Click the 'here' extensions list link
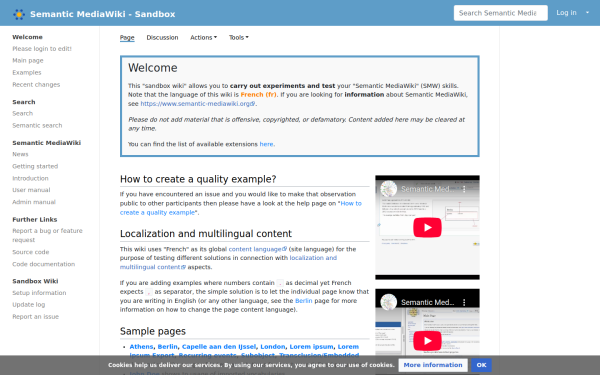 (x=266, y=144)
